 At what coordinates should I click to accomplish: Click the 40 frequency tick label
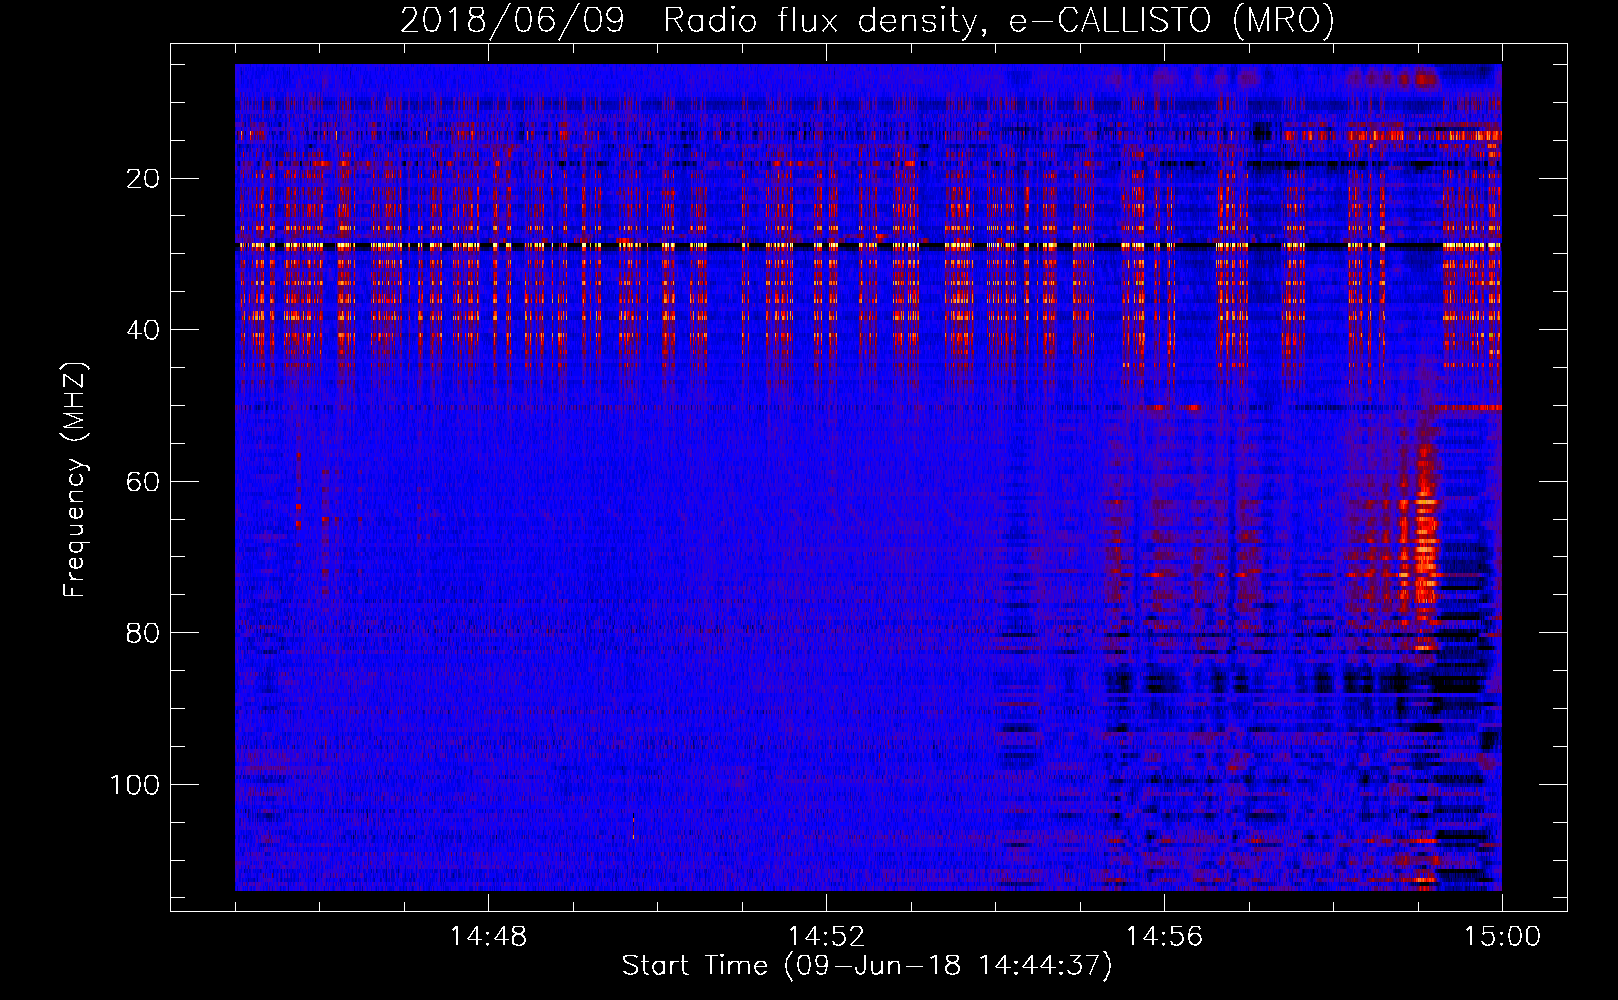(143, 330)
